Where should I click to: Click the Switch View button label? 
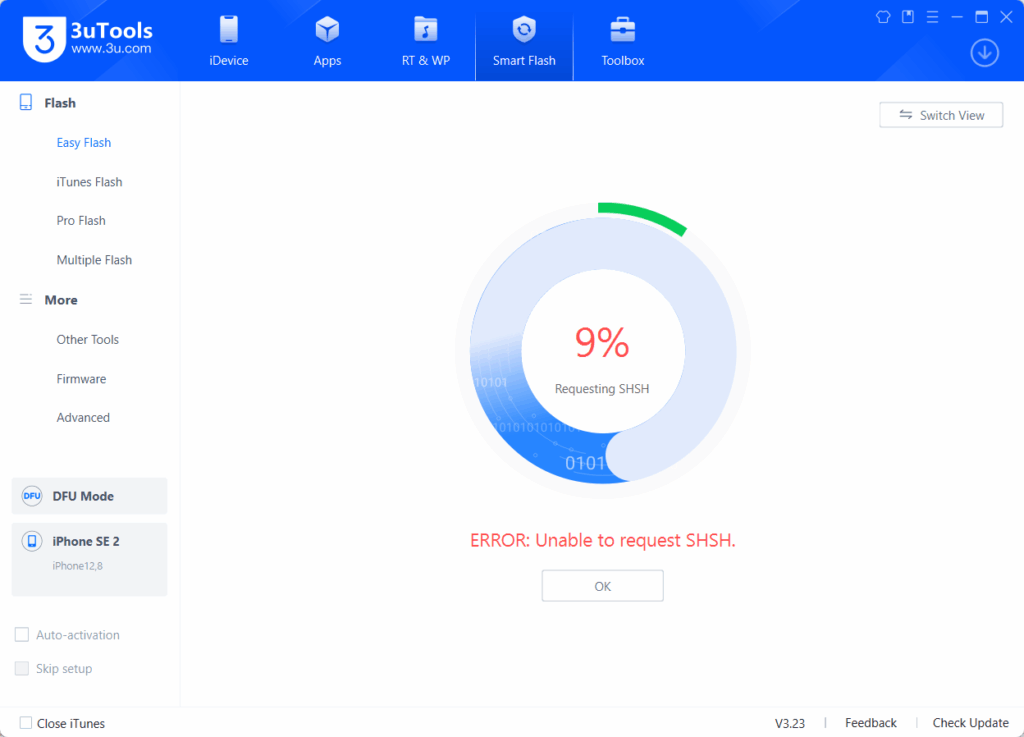pos(952,116)
